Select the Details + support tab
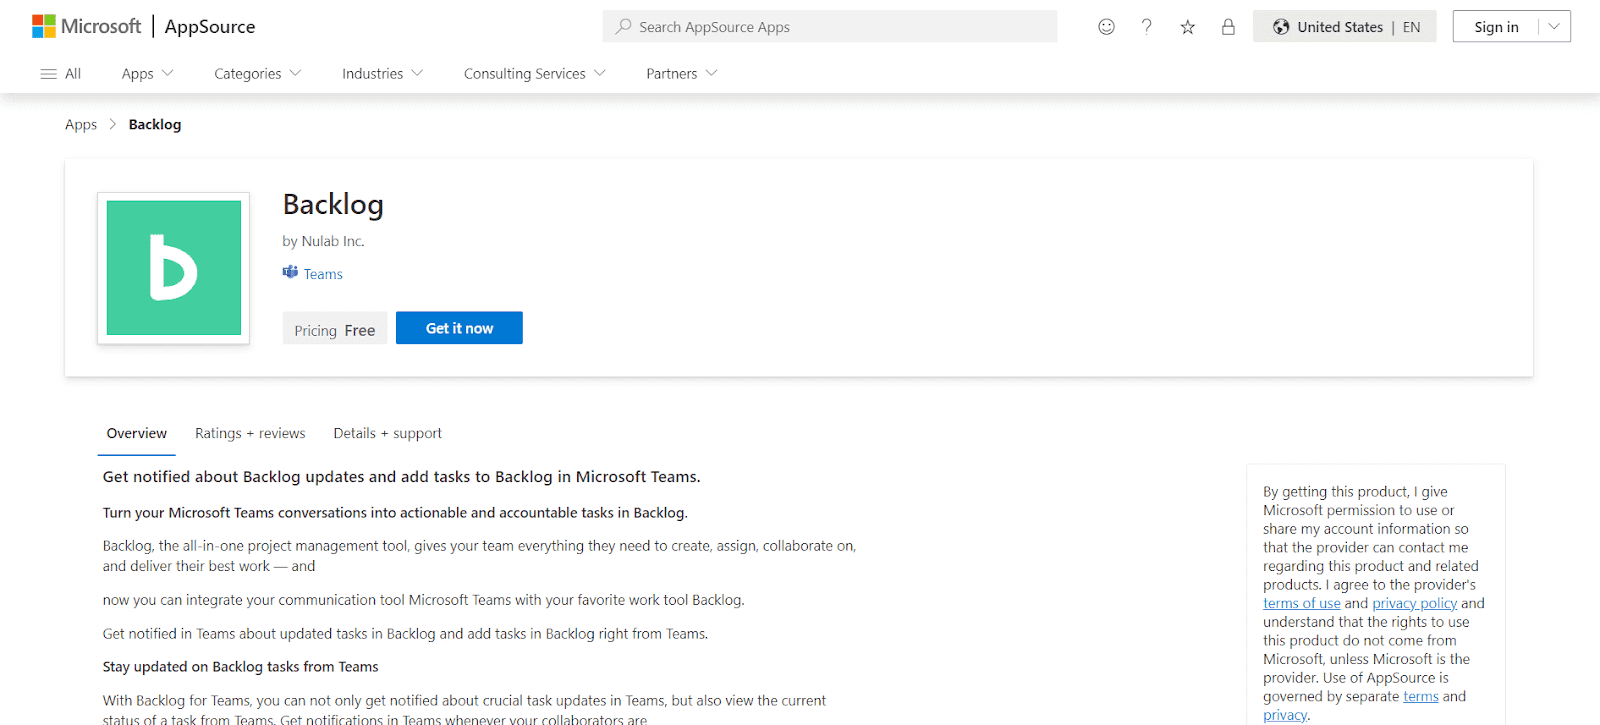The image size is (1600, 725). [x=387, y=433]
